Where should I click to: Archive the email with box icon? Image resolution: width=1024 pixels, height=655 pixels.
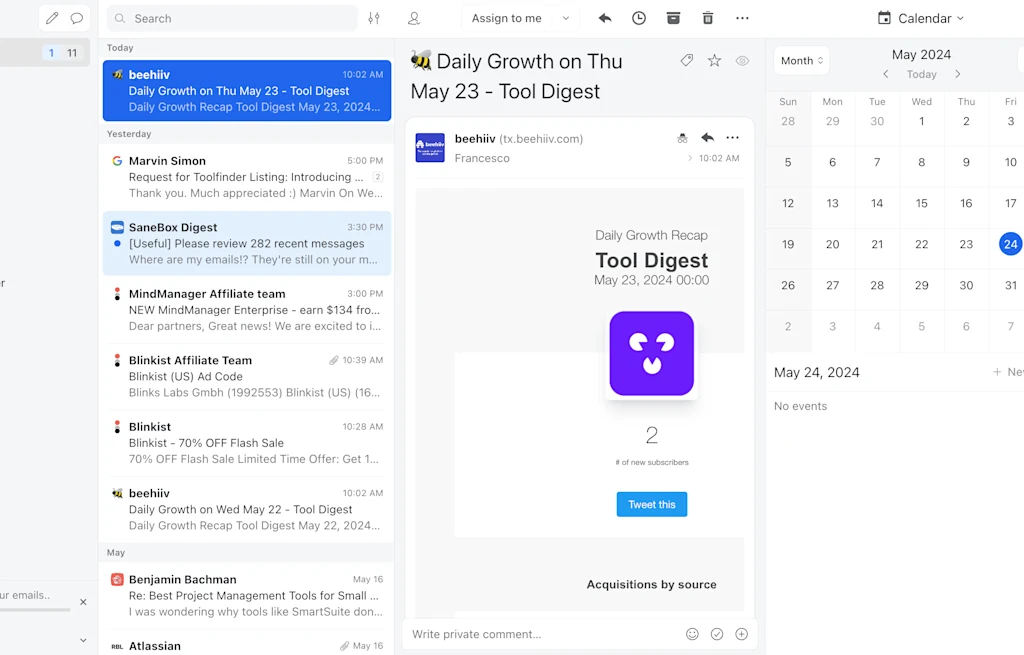tap(673, 18)
